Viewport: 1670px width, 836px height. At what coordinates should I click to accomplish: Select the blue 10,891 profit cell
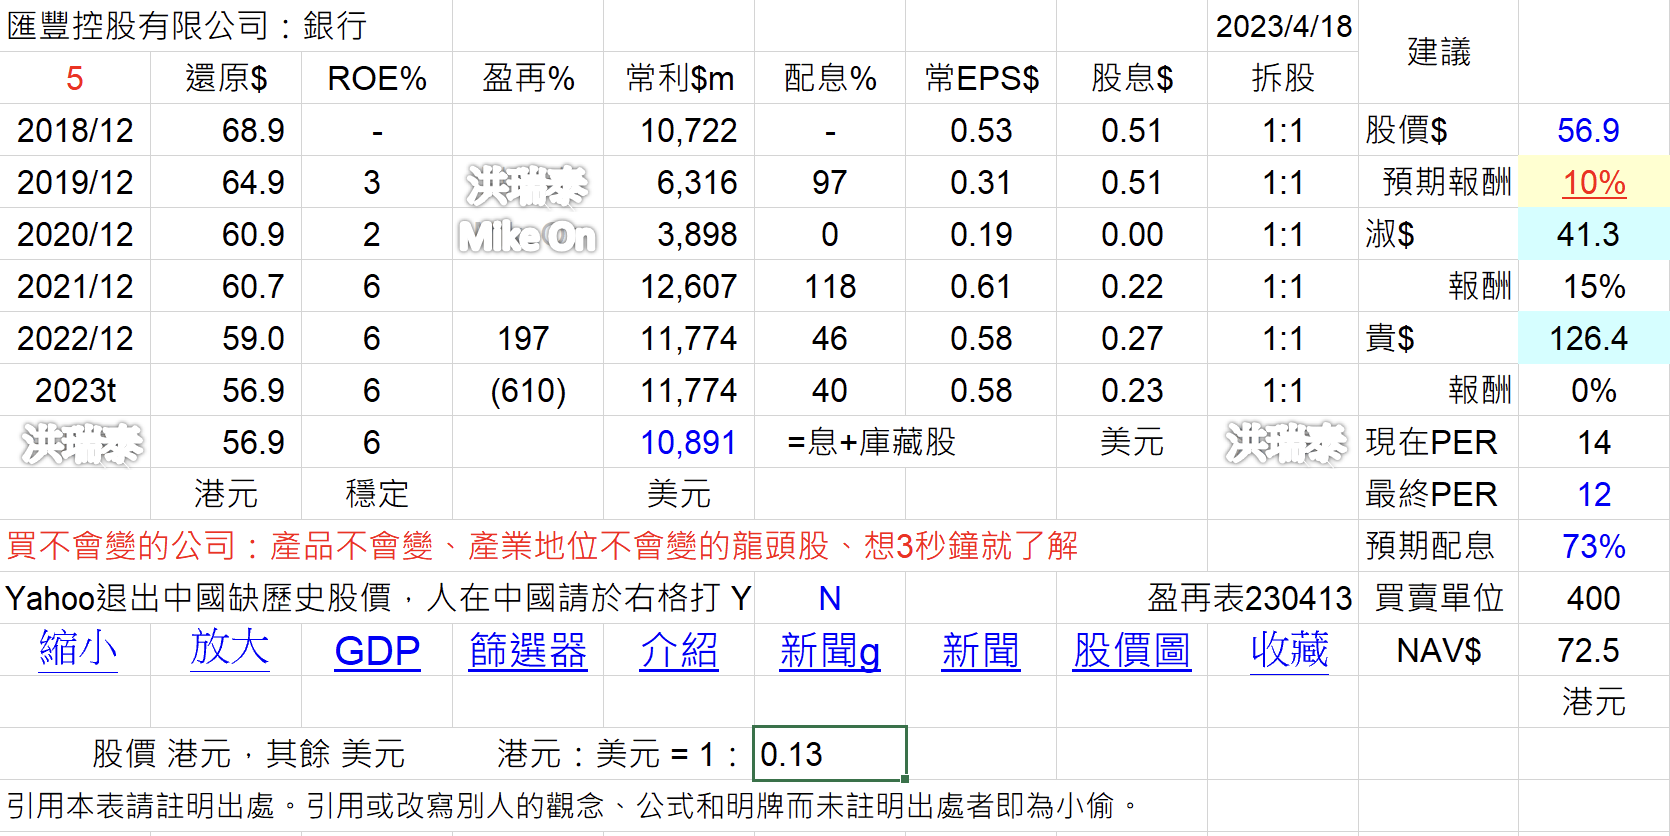click(679, 442)
